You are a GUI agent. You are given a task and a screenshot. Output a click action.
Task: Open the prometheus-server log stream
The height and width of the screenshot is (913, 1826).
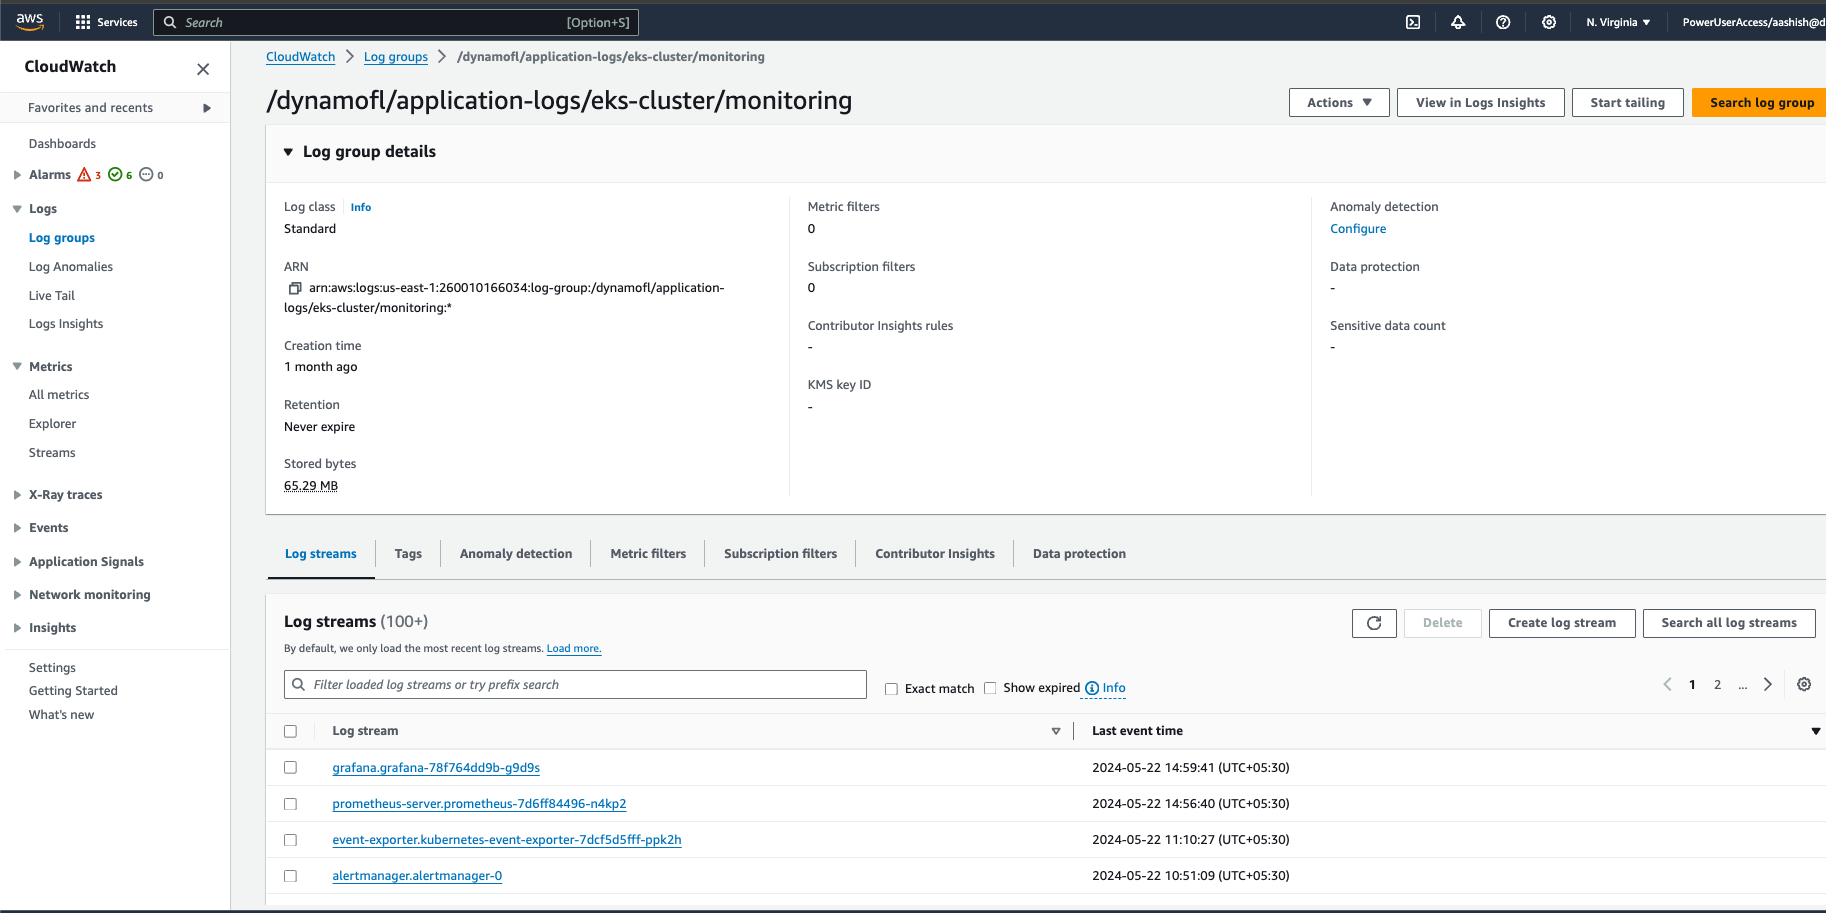pos(479,804)
